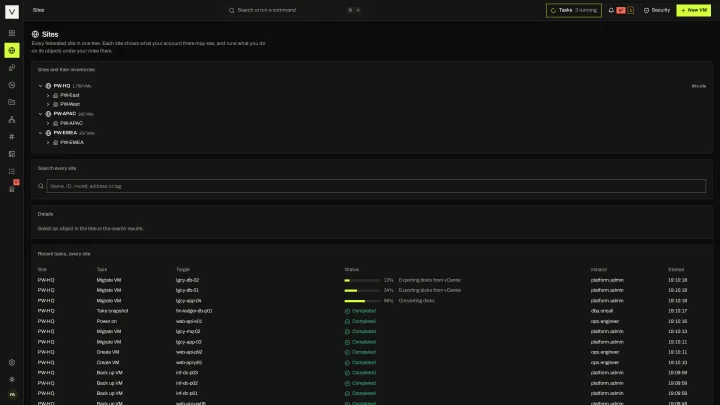Open the Security button in top bar
Image resolution: width=720 pixels, height=405 pixels.
(x=657, y=10)
